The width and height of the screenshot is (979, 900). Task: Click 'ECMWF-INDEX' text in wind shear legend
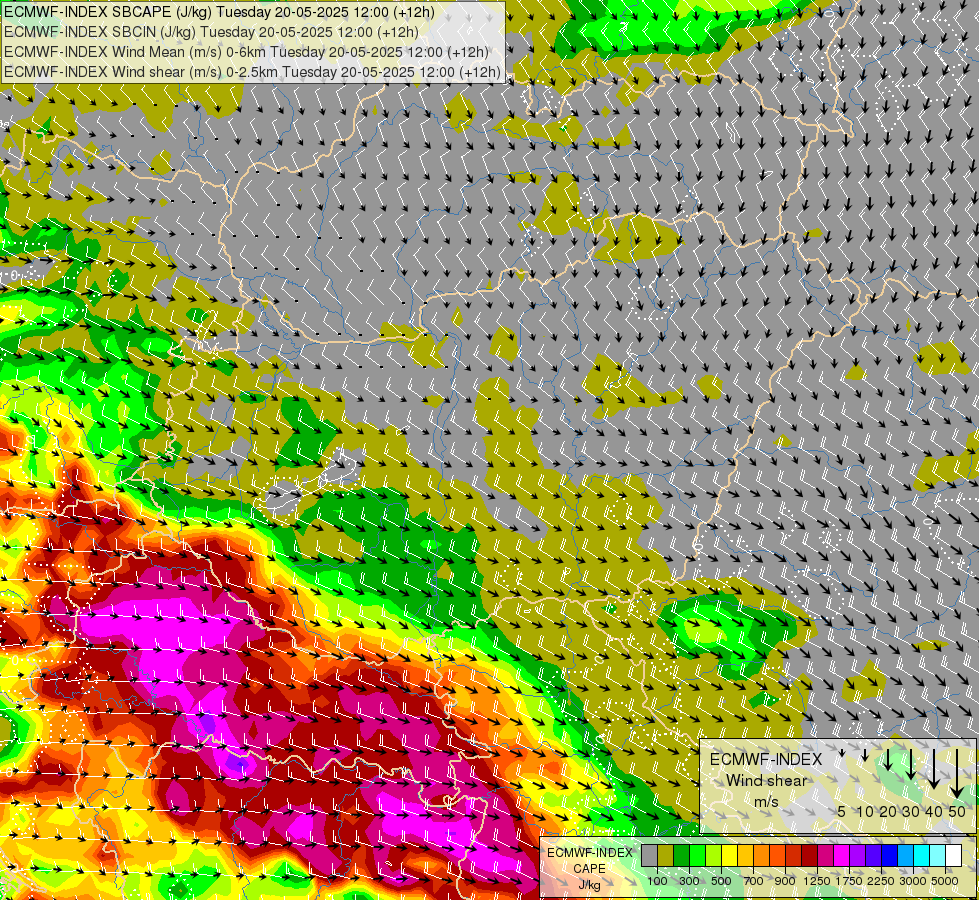[766, 759]
